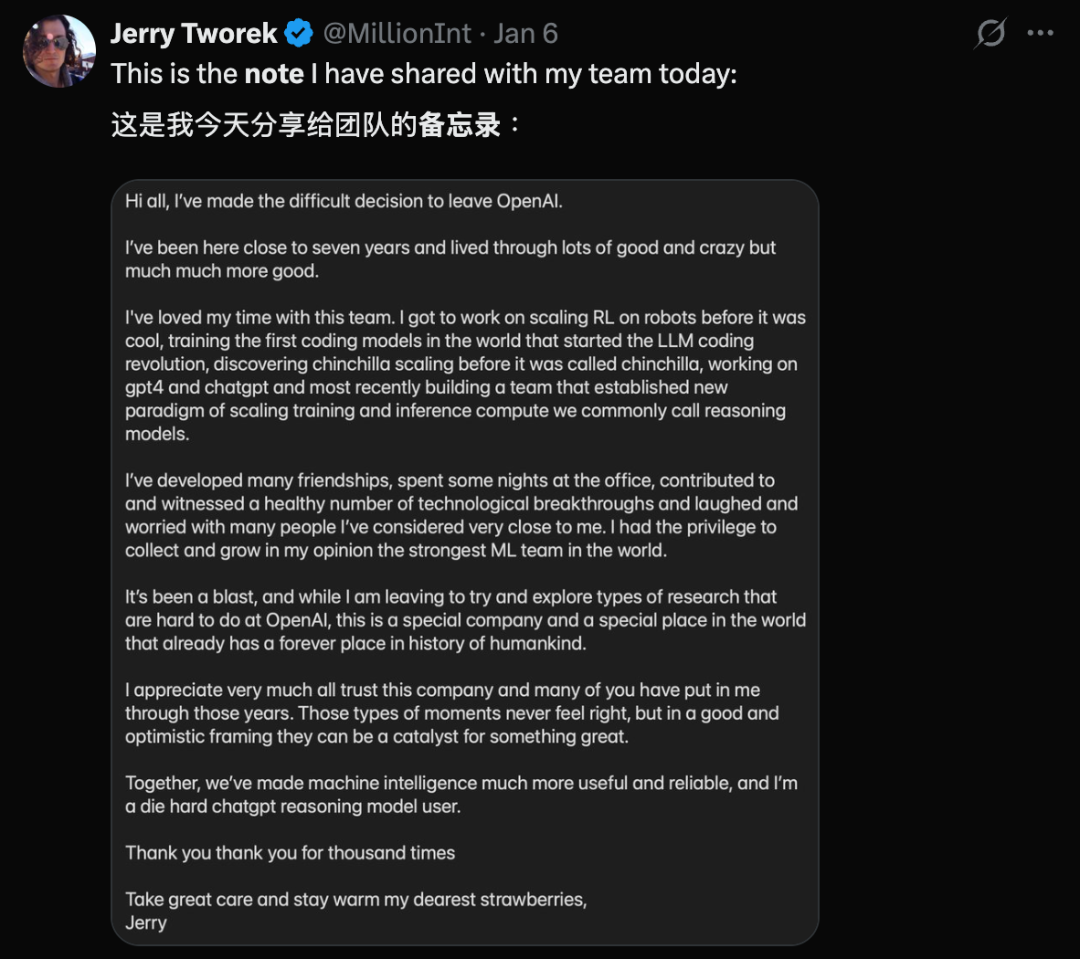The width and height of the screenshot is (1080, 959).
Task: Open the Jerry Tworek display name link
Action: point(194,34)
